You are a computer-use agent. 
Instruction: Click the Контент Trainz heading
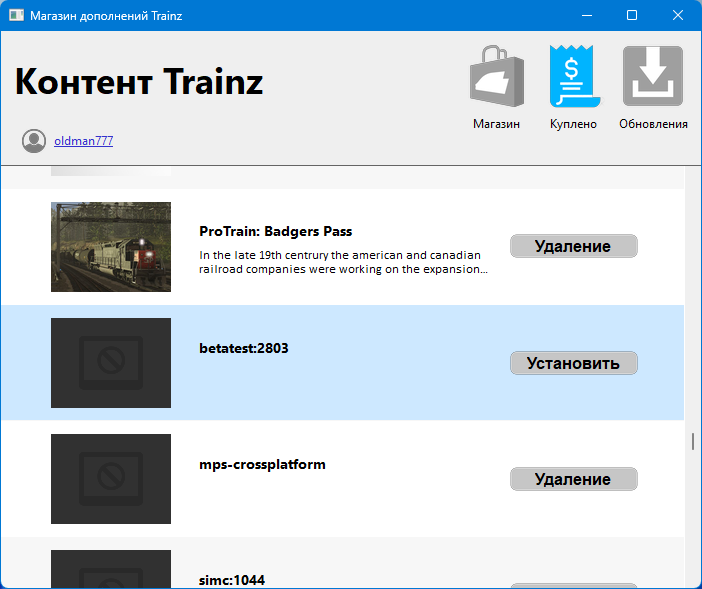pyautogui.click(x=139, y=82)
